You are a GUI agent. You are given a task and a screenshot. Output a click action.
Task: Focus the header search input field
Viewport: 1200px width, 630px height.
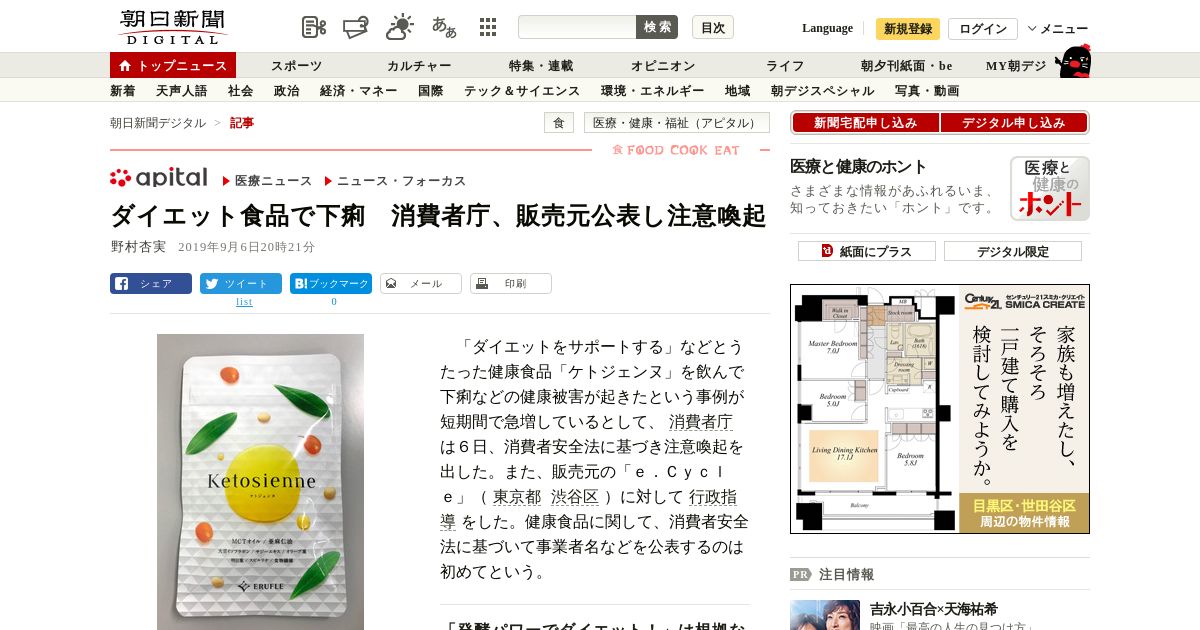[x=577, y=27]
